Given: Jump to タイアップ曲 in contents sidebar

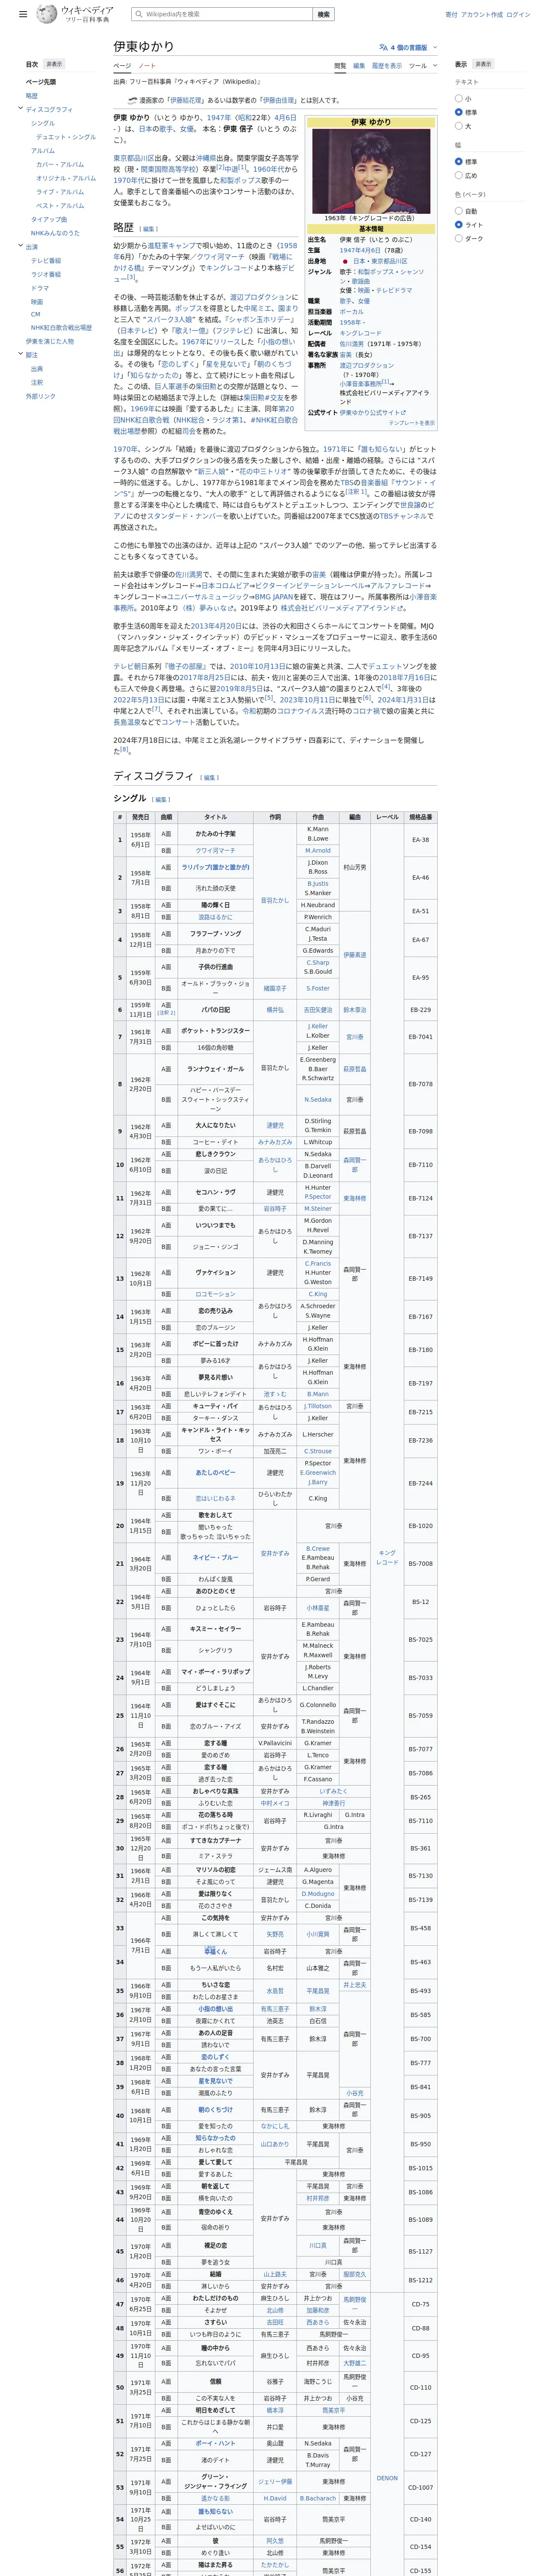Looking at the screenshot, I should [x=48, y=219].
